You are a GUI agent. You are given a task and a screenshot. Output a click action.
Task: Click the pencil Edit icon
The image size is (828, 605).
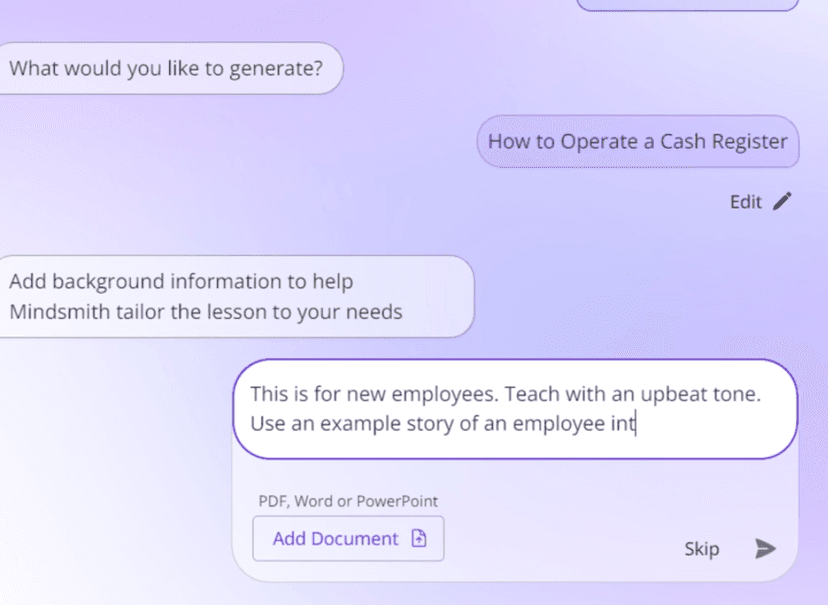[782, 201]
